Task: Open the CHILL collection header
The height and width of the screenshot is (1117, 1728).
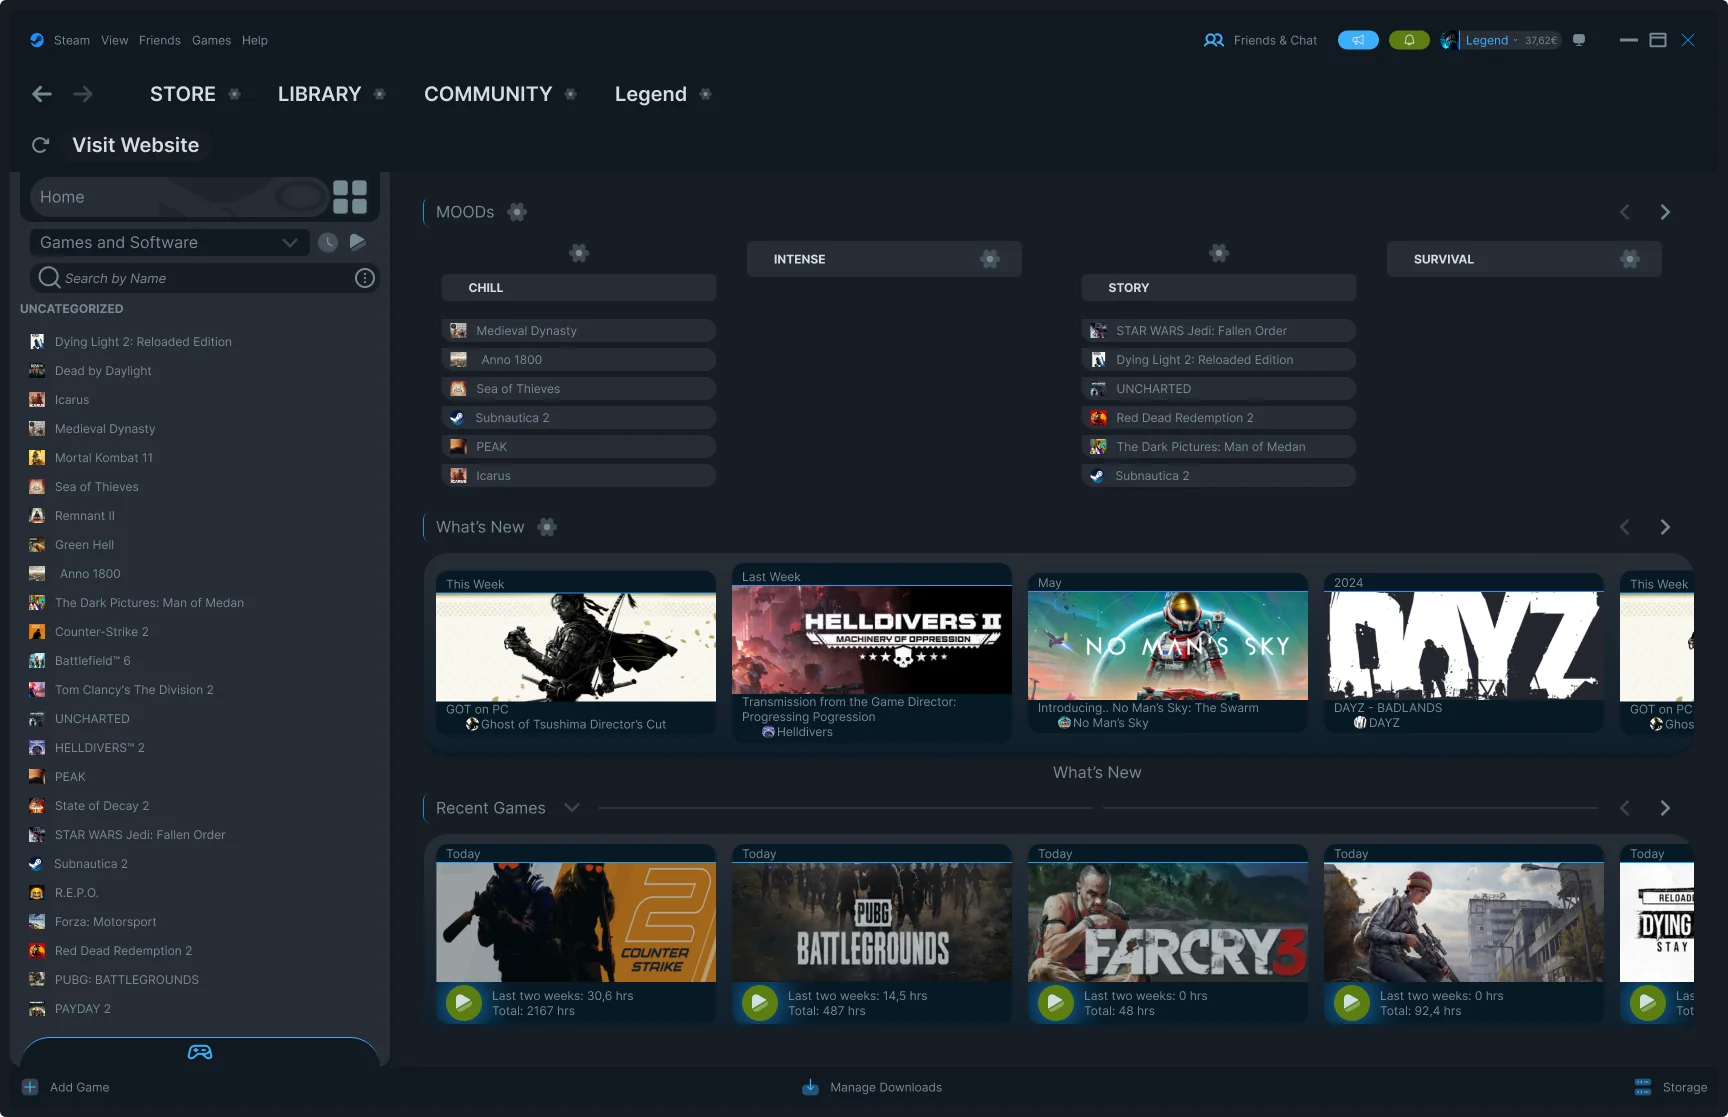Action: pyautogui.click(x=579, y=288)
